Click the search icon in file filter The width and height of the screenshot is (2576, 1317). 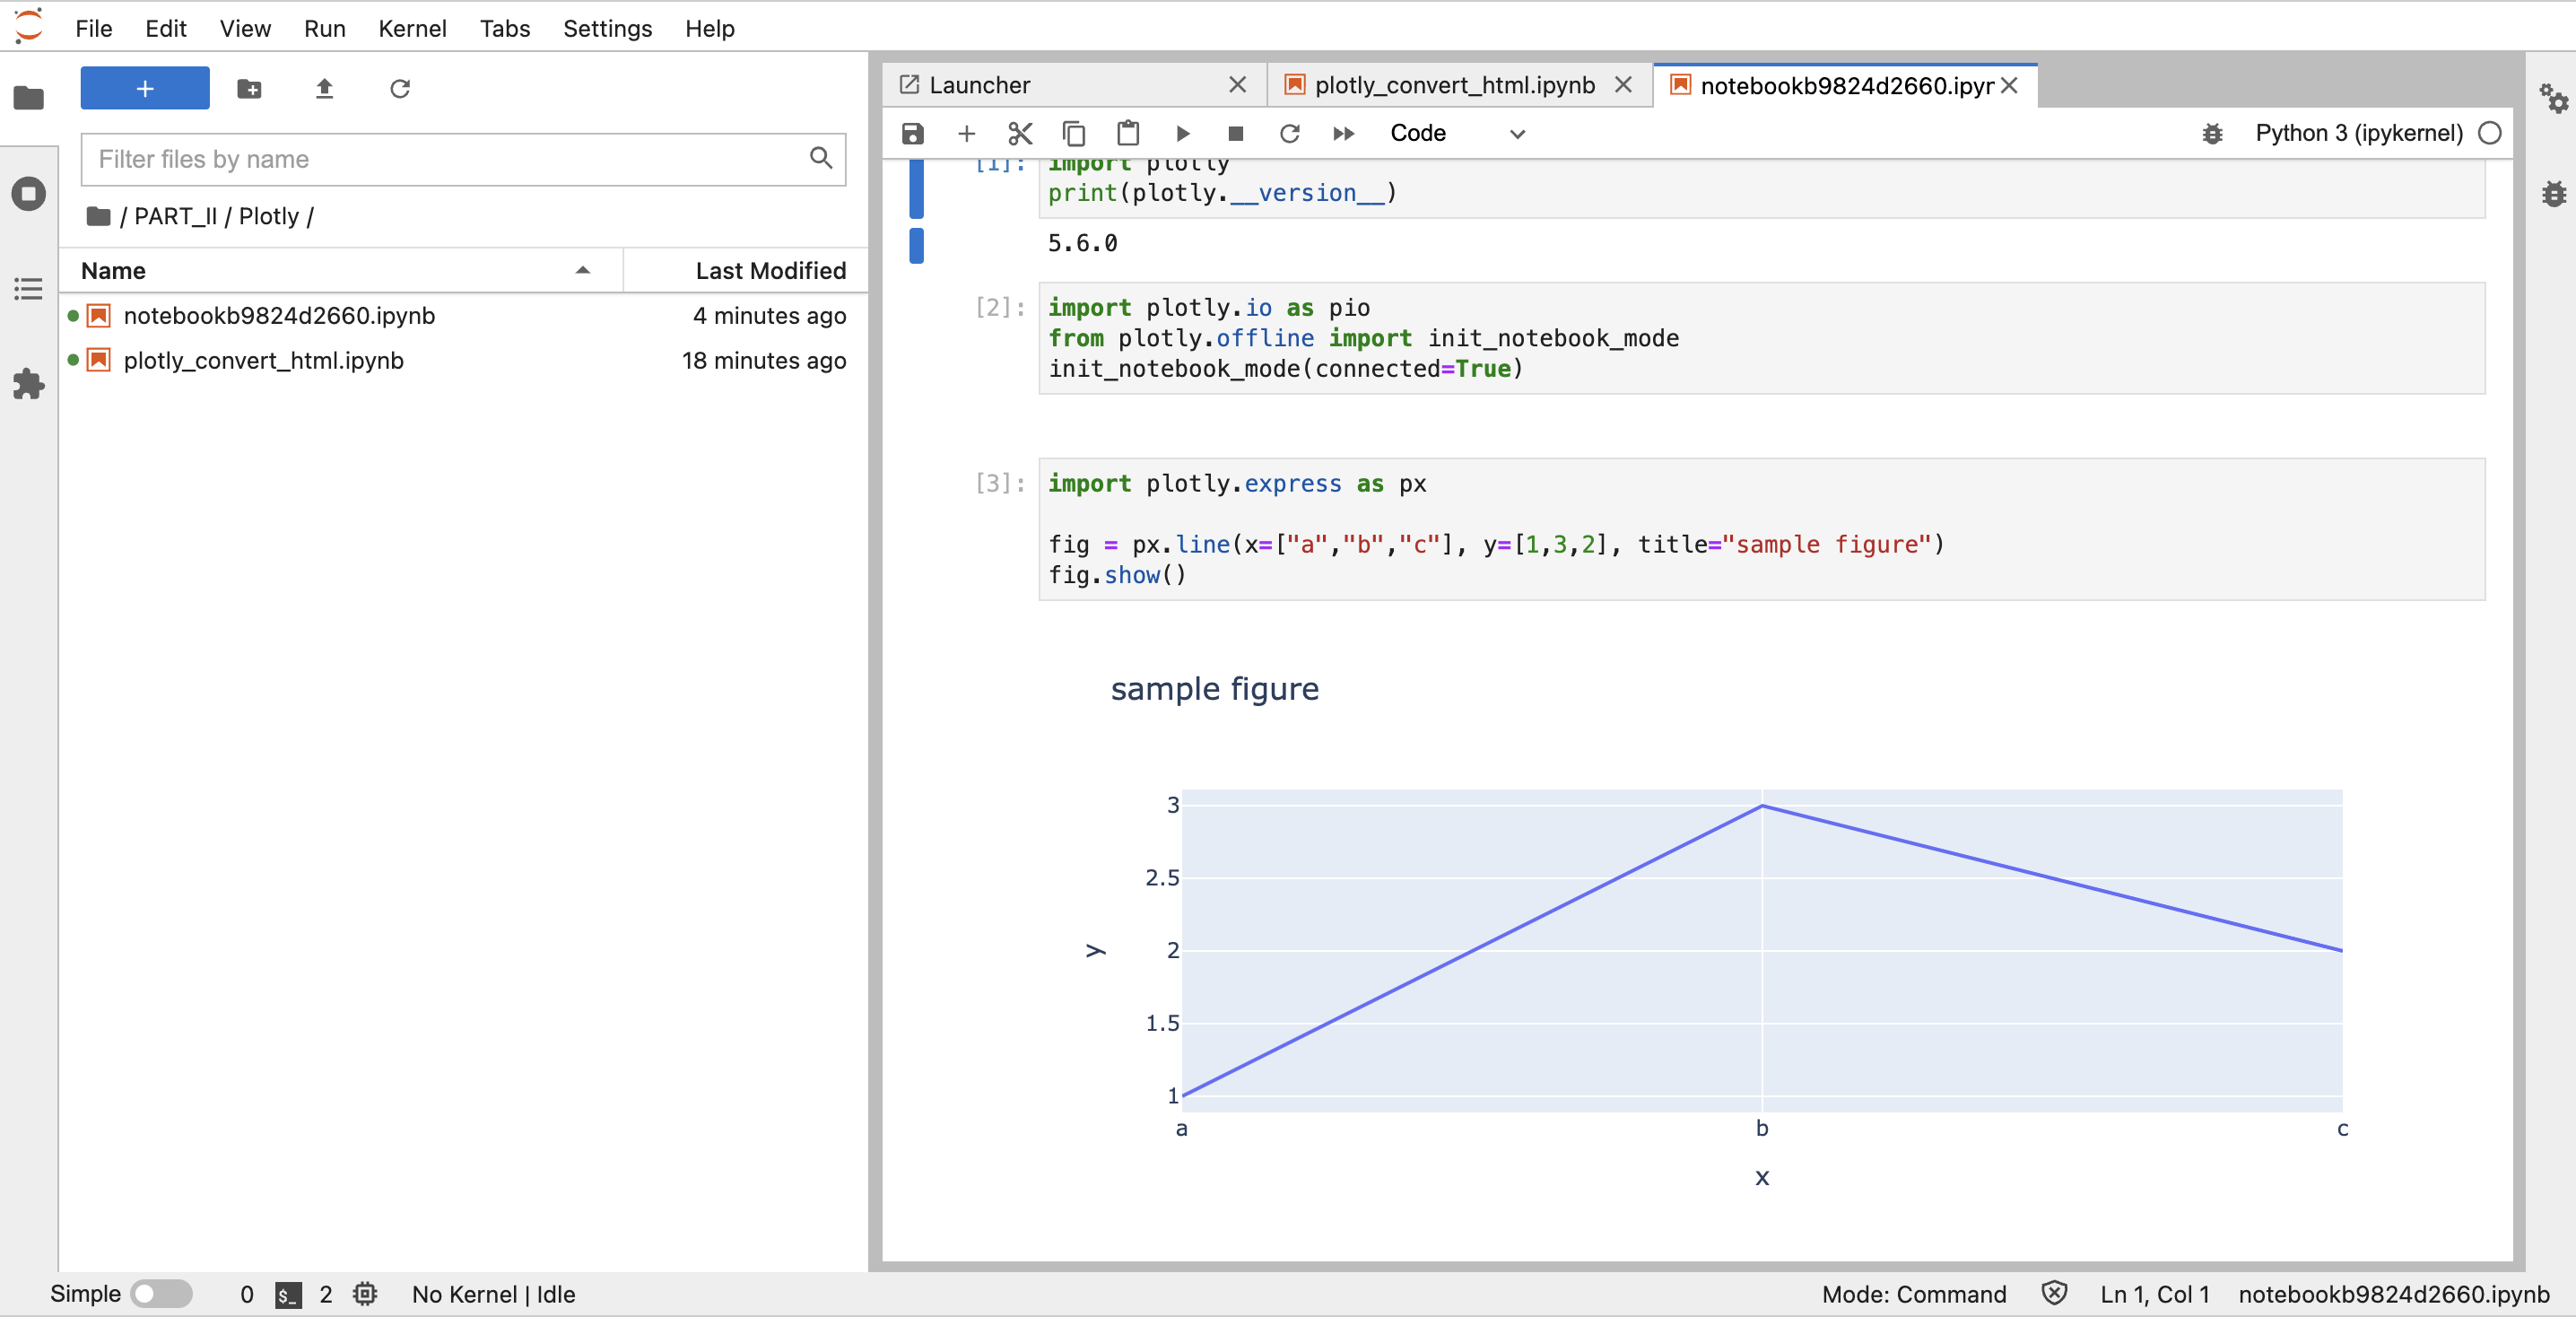821,158
